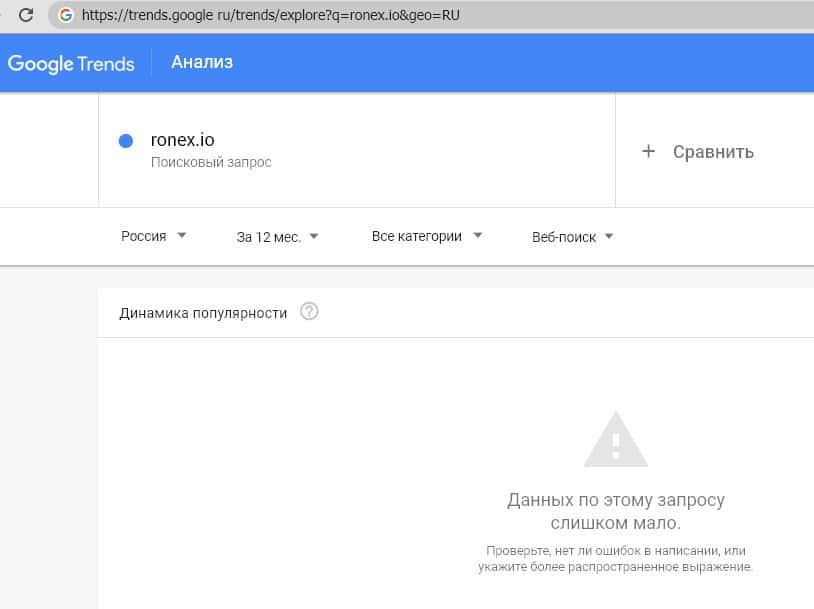This screenshot has height=609, width=814.
Task: Click the Google favicon in address bar
Action: tap(66, 15)
